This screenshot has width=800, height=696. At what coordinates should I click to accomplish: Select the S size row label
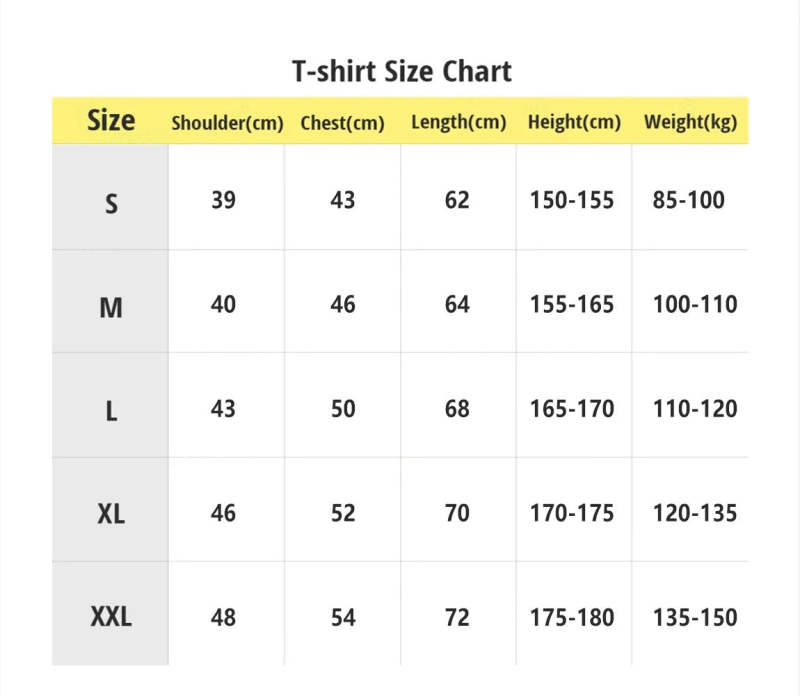tap(111, 203)
